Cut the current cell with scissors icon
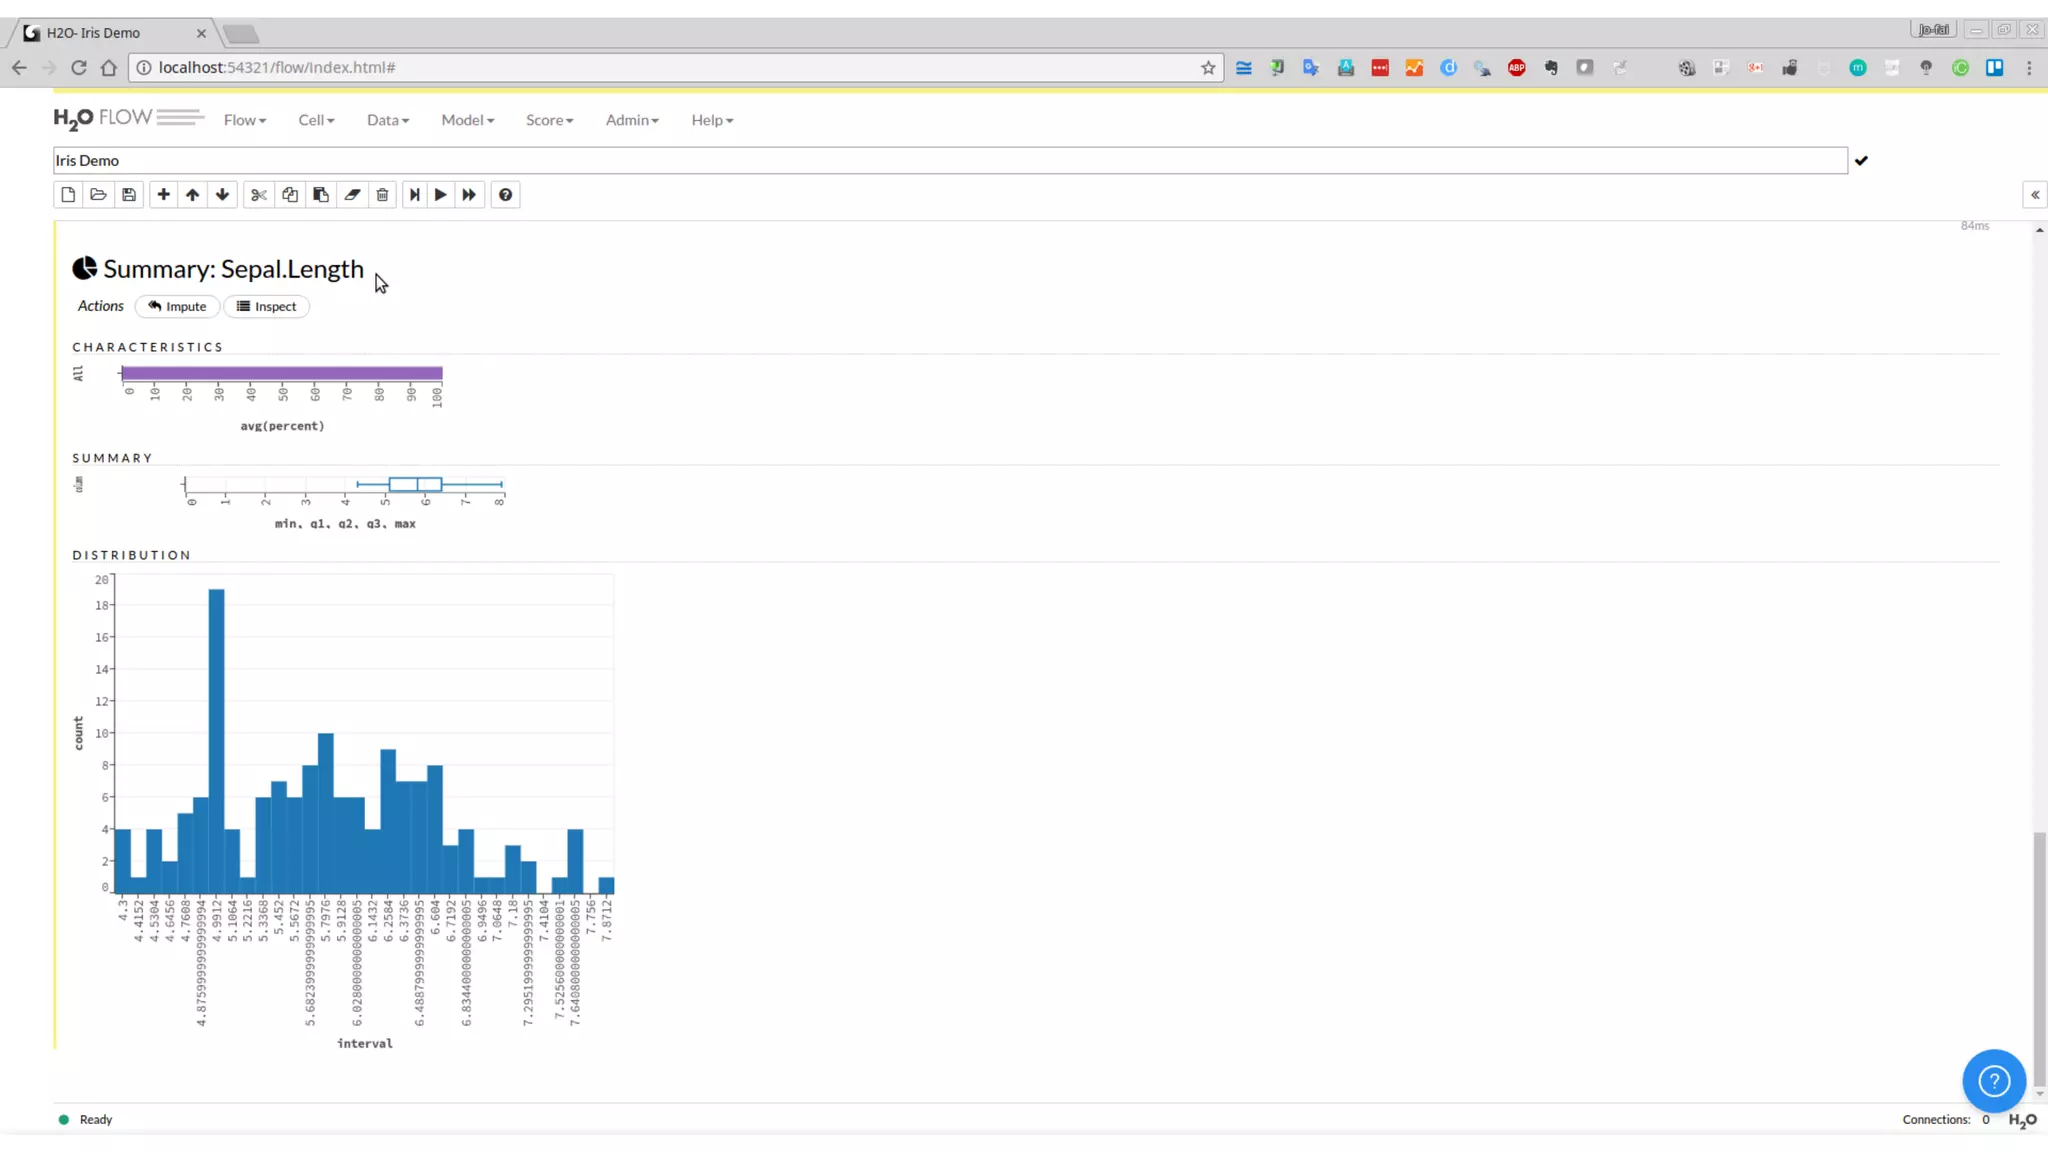Viewport: 2048px width, 1152px height. tap(259, 195)
